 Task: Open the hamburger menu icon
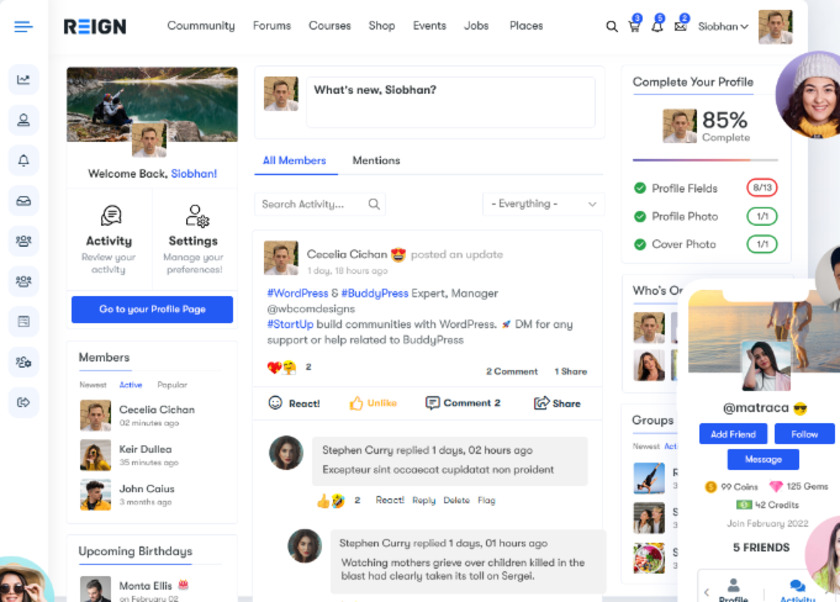(x=23, y=26)
